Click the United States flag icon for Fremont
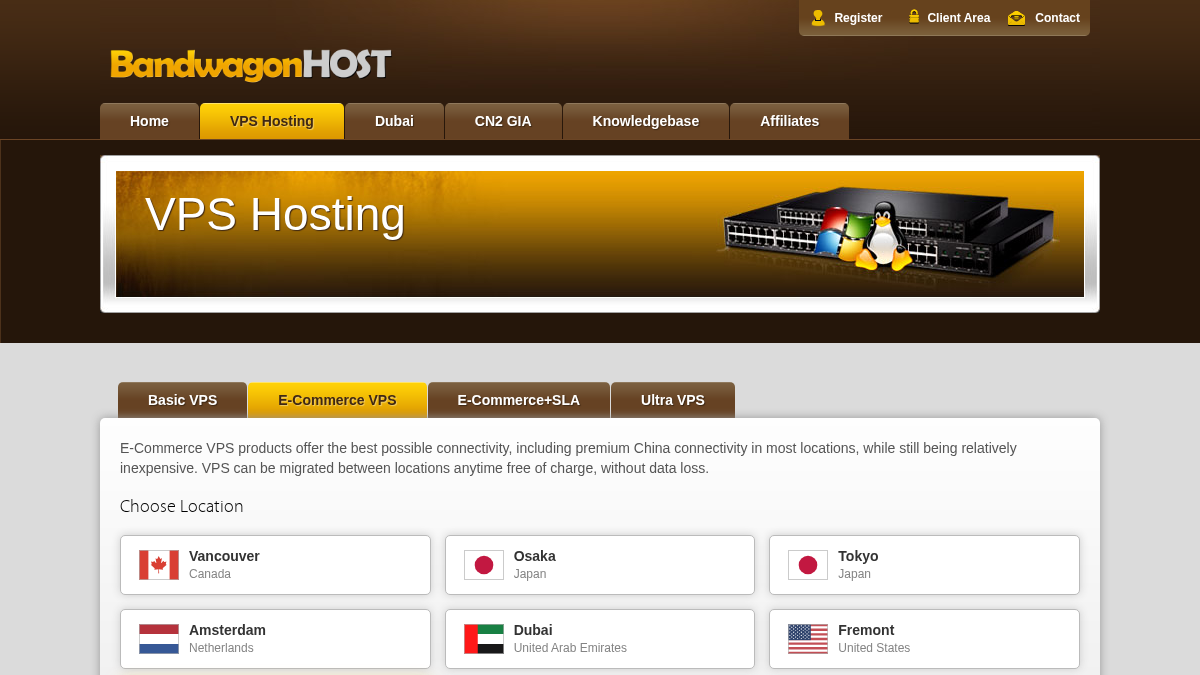Viewport: 1200px width, 675px height. click(808, 639)
